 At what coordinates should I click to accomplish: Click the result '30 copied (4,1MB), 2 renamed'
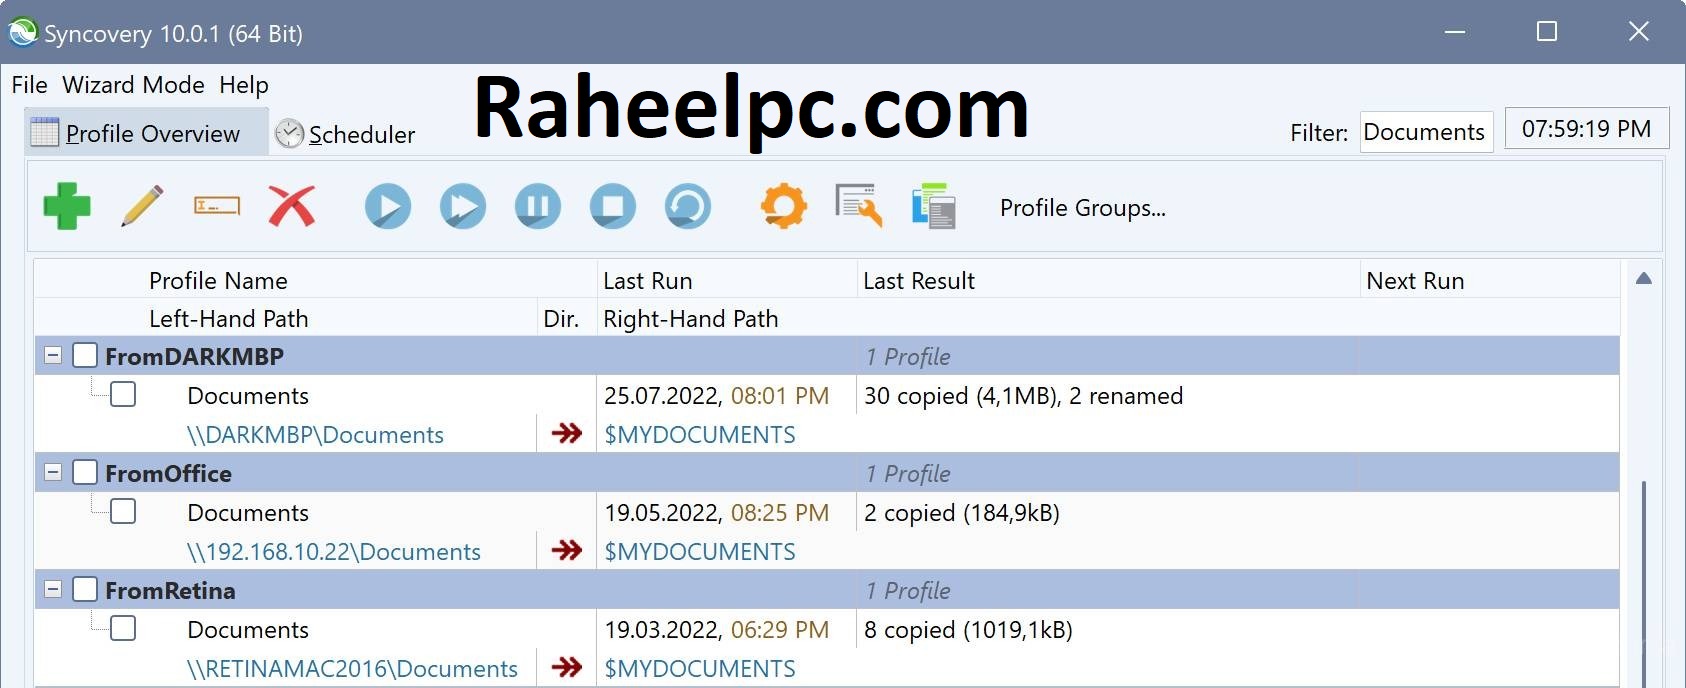pyautogui.click(x=1024, y=396)
